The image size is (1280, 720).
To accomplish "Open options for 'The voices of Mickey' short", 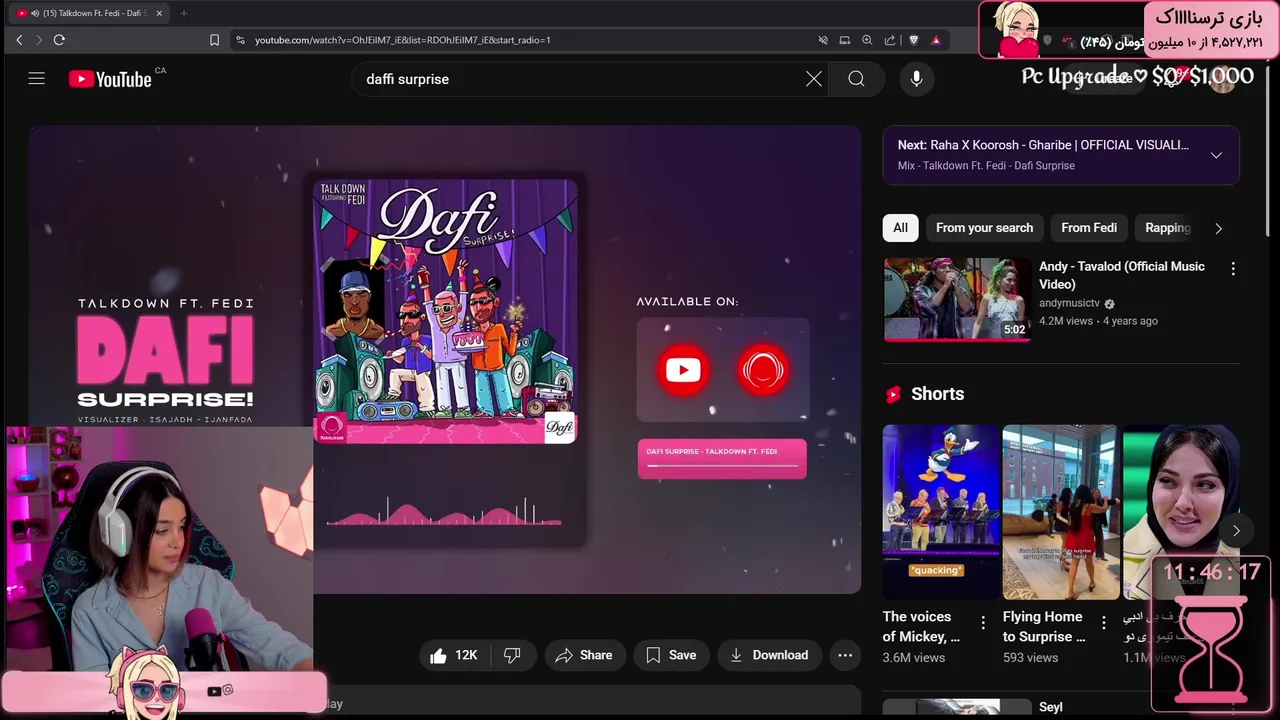I will pyautogui.click(x=983, y=622).
